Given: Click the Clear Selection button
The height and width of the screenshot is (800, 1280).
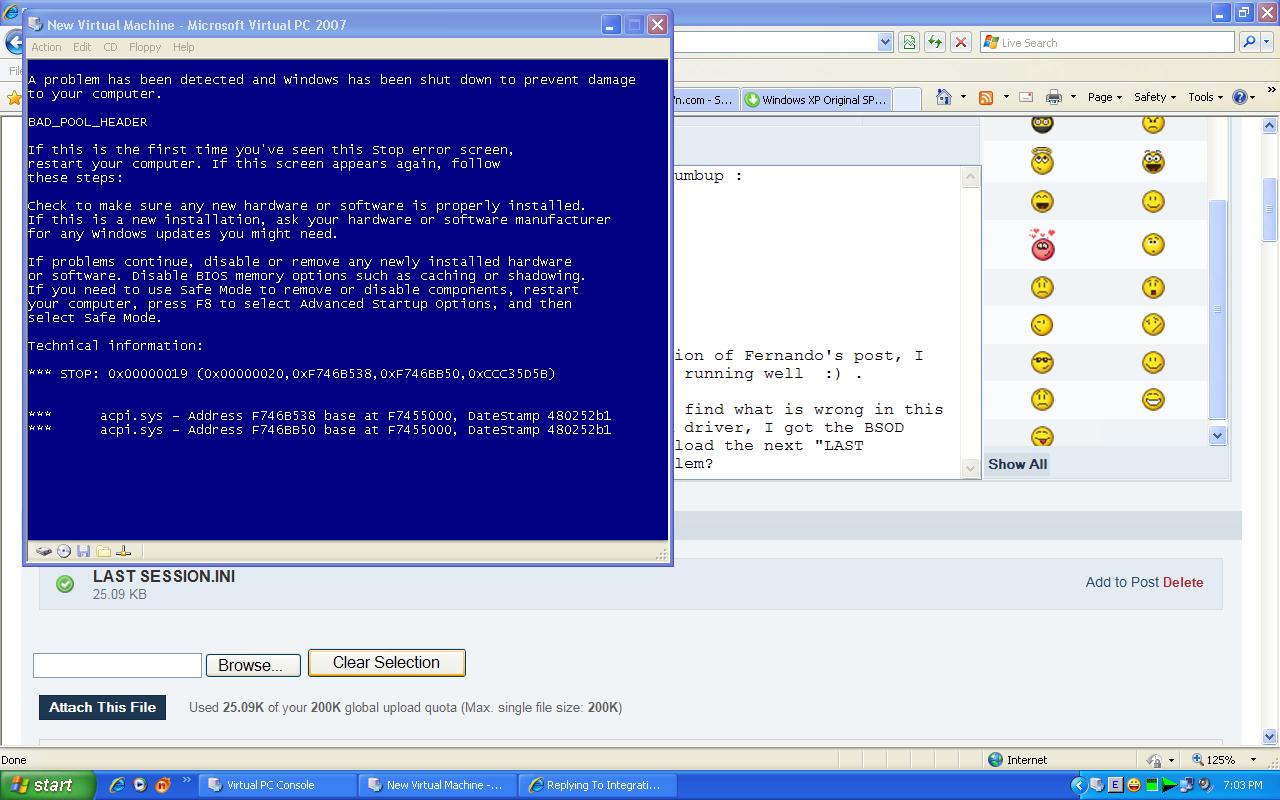Looking at the screenshot, I should tap(386, 662).
